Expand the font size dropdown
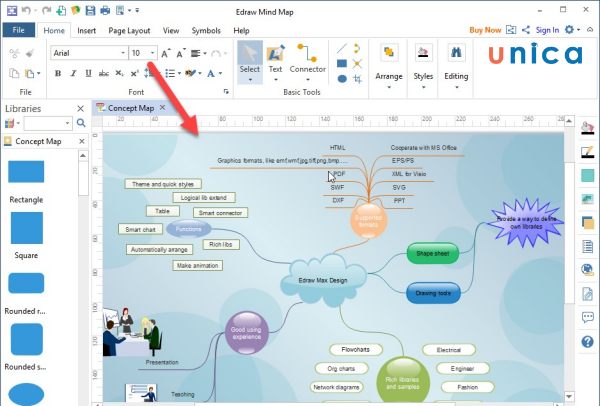Image resolution: width=600 pixels, height=406 pixels. [x=150, y=52]
